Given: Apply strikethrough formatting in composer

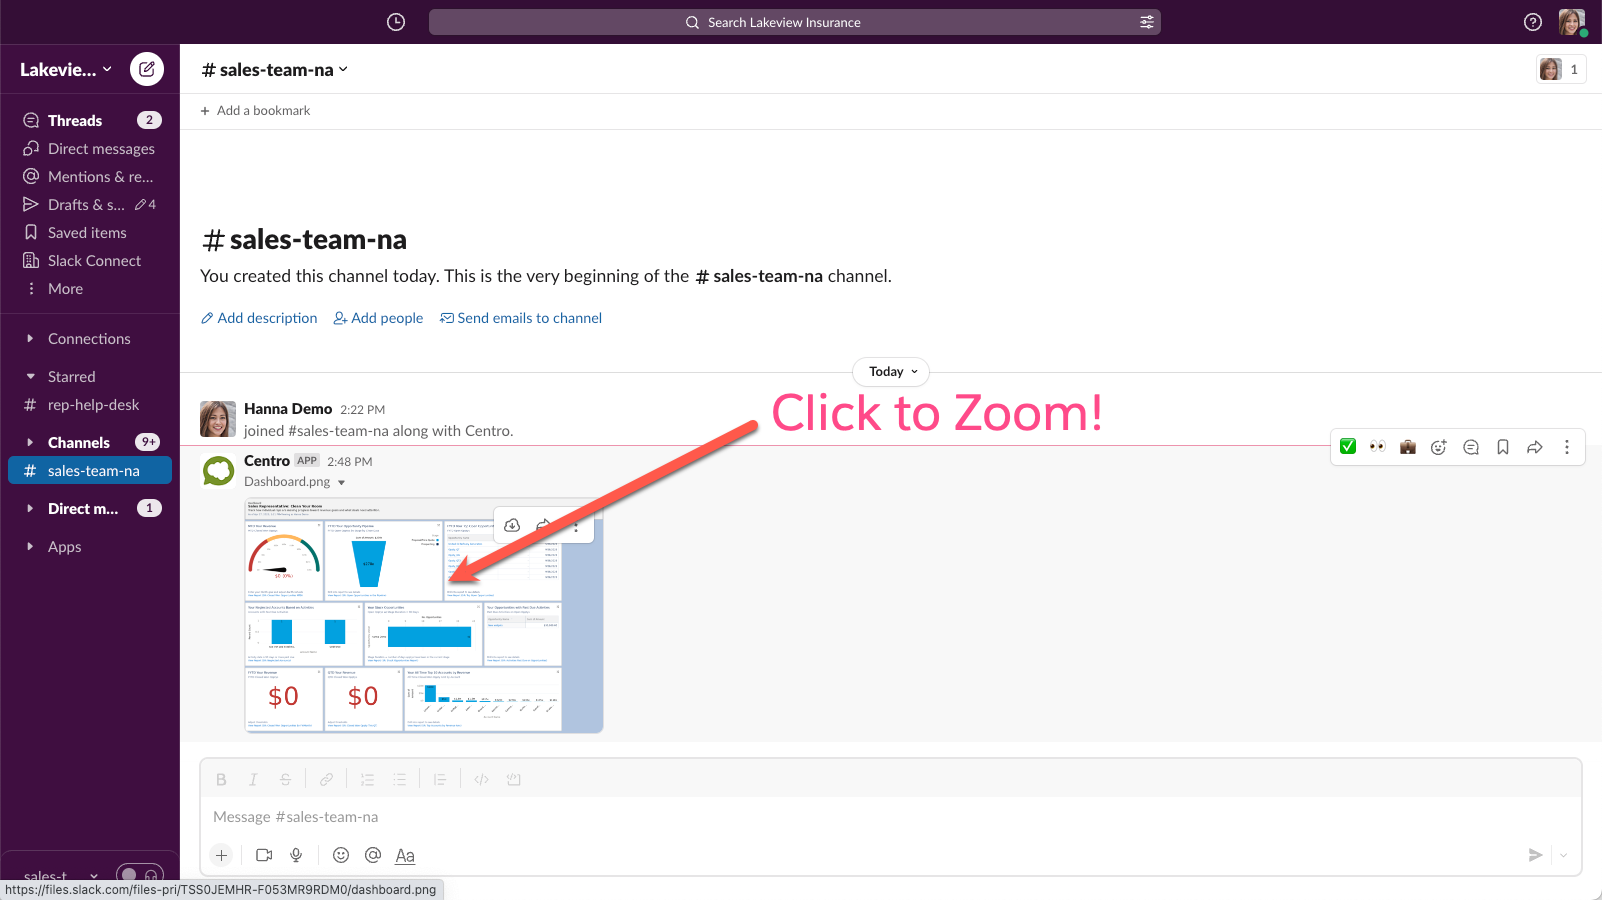Looking at the screenshot, I should coord(285,780).
